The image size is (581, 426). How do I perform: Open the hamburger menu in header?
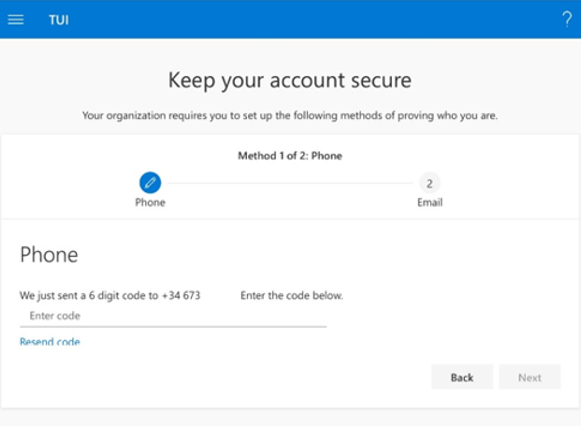click(x=16, y=20)
